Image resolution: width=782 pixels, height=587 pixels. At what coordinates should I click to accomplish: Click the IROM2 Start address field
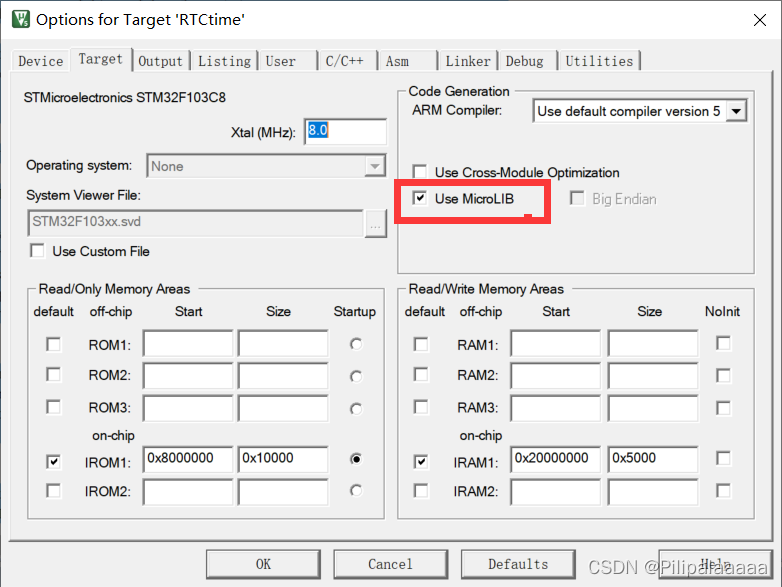[x=188, y=492]
